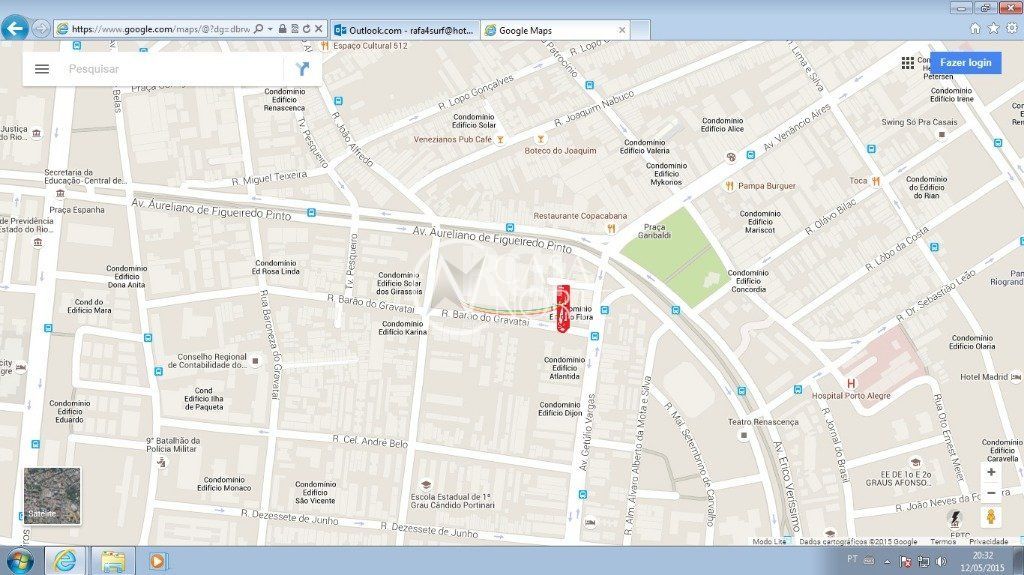1024x575 pixels.
Task: Click the blue directions icon
Action: (x=302, y=69)
